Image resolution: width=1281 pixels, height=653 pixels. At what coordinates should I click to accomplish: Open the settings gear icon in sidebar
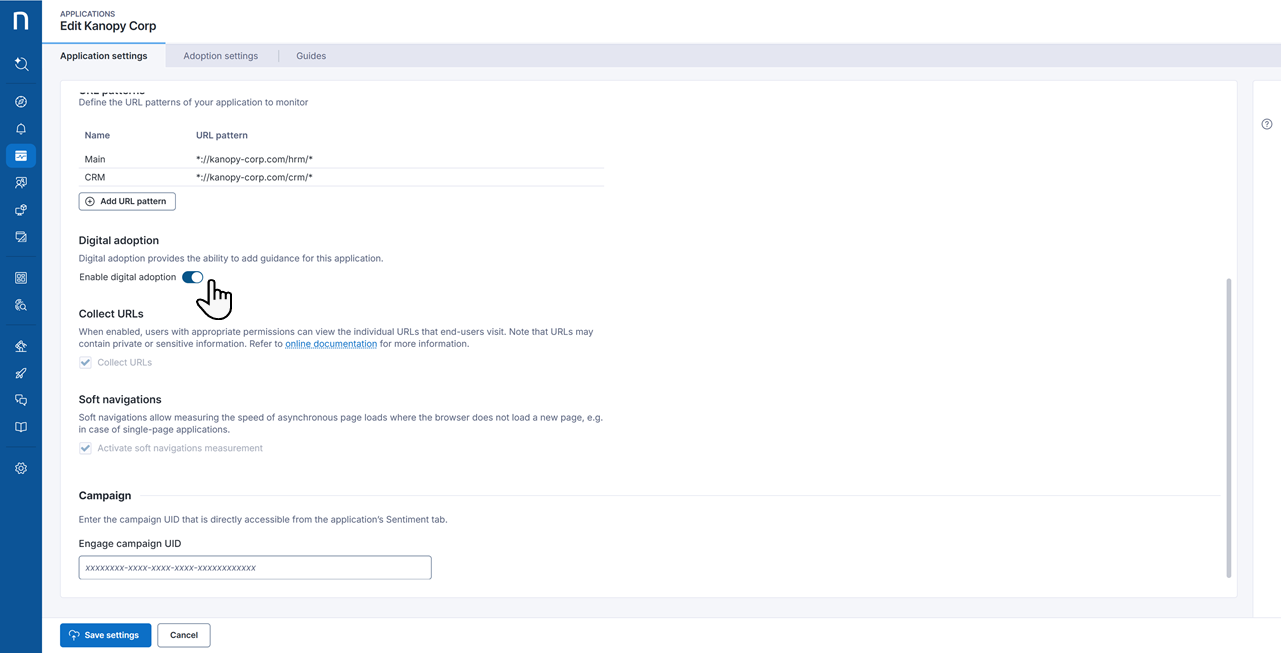[21, 468]
